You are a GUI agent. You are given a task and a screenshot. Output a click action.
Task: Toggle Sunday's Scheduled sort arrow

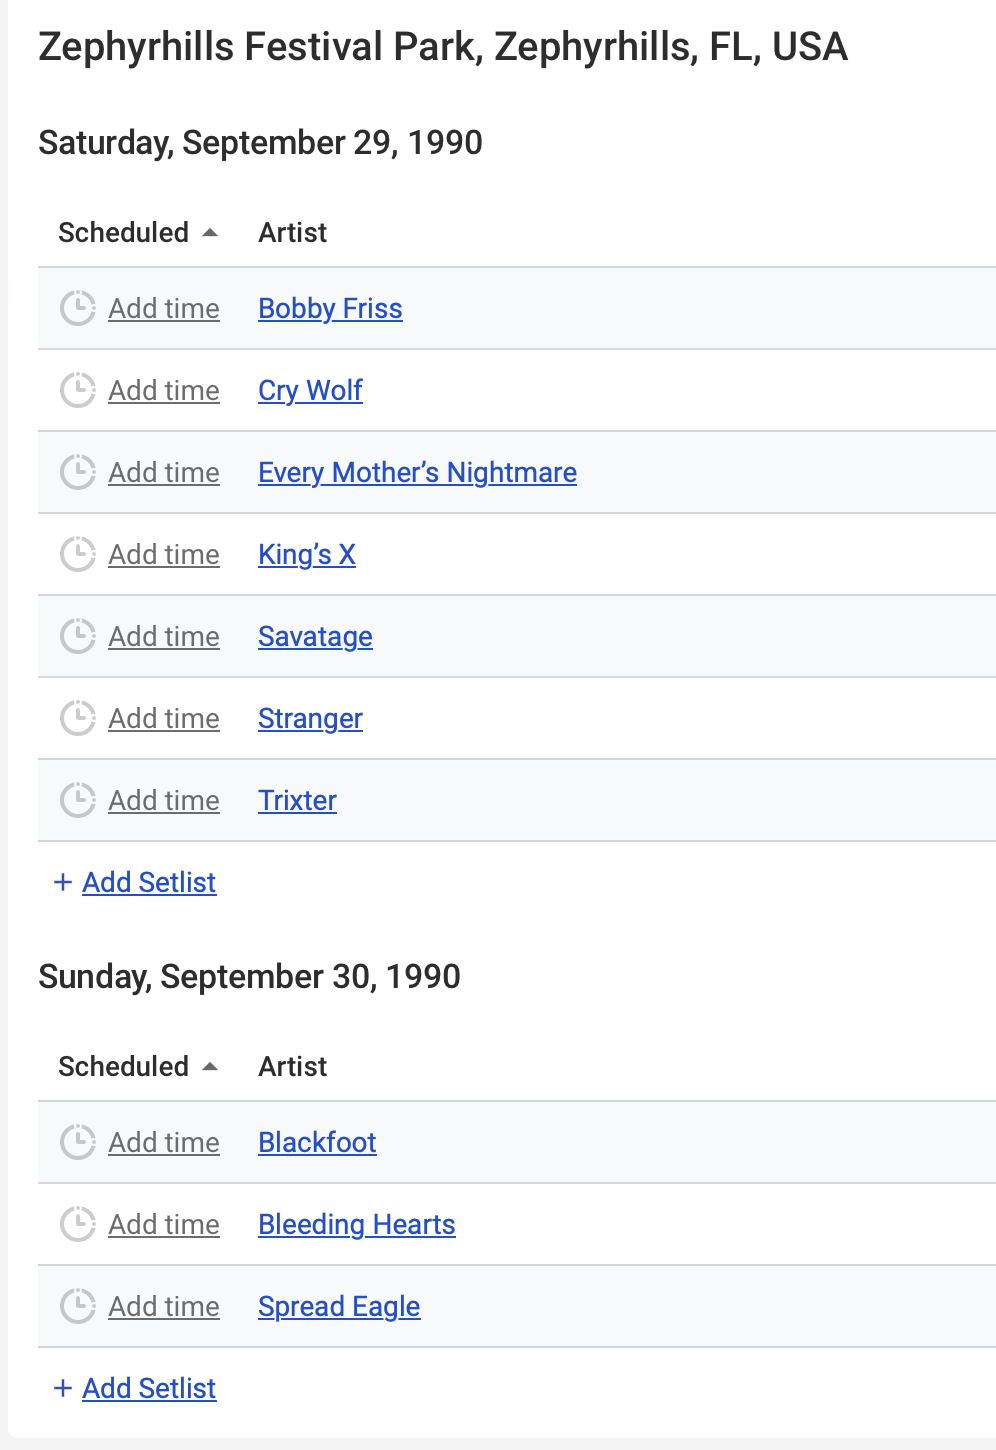pos(210,1067)
